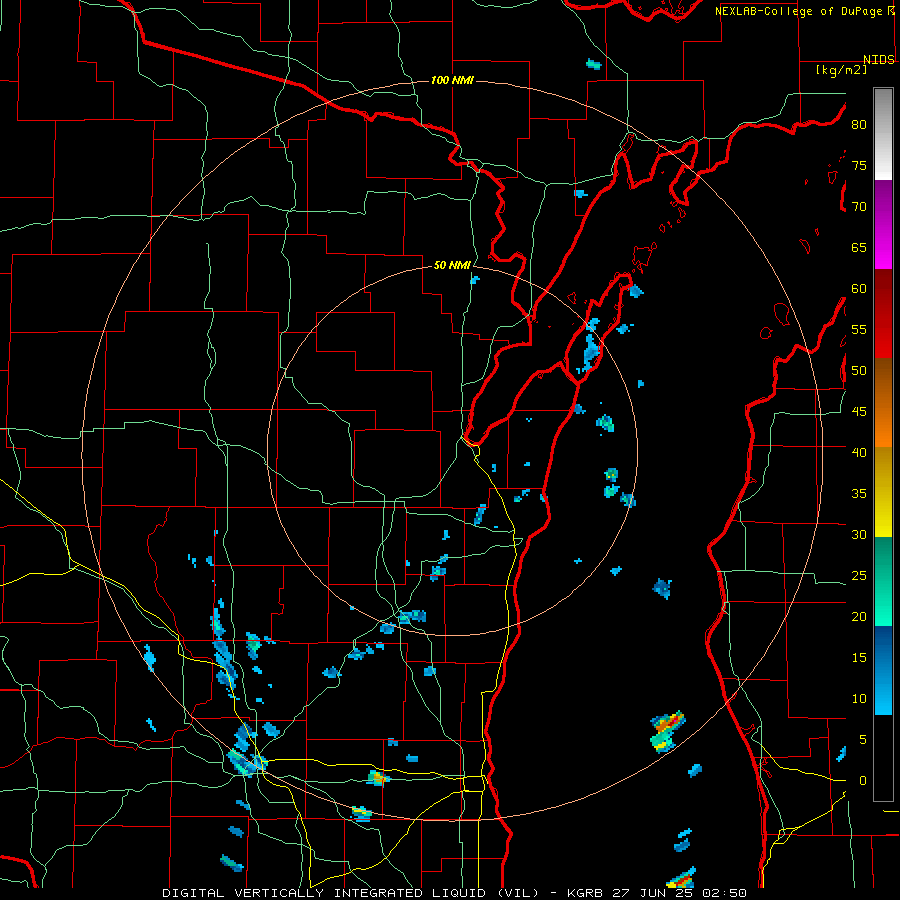Screen dimensions: 900x900
Task: Click the 45 value on the scale
Action: [859, 412]
